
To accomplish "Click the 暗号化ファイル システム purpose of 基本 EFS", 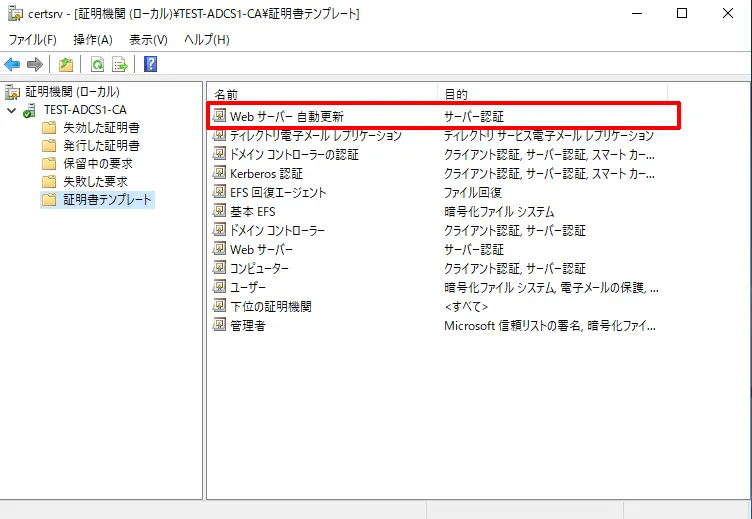I will click(x=499, y=212).
